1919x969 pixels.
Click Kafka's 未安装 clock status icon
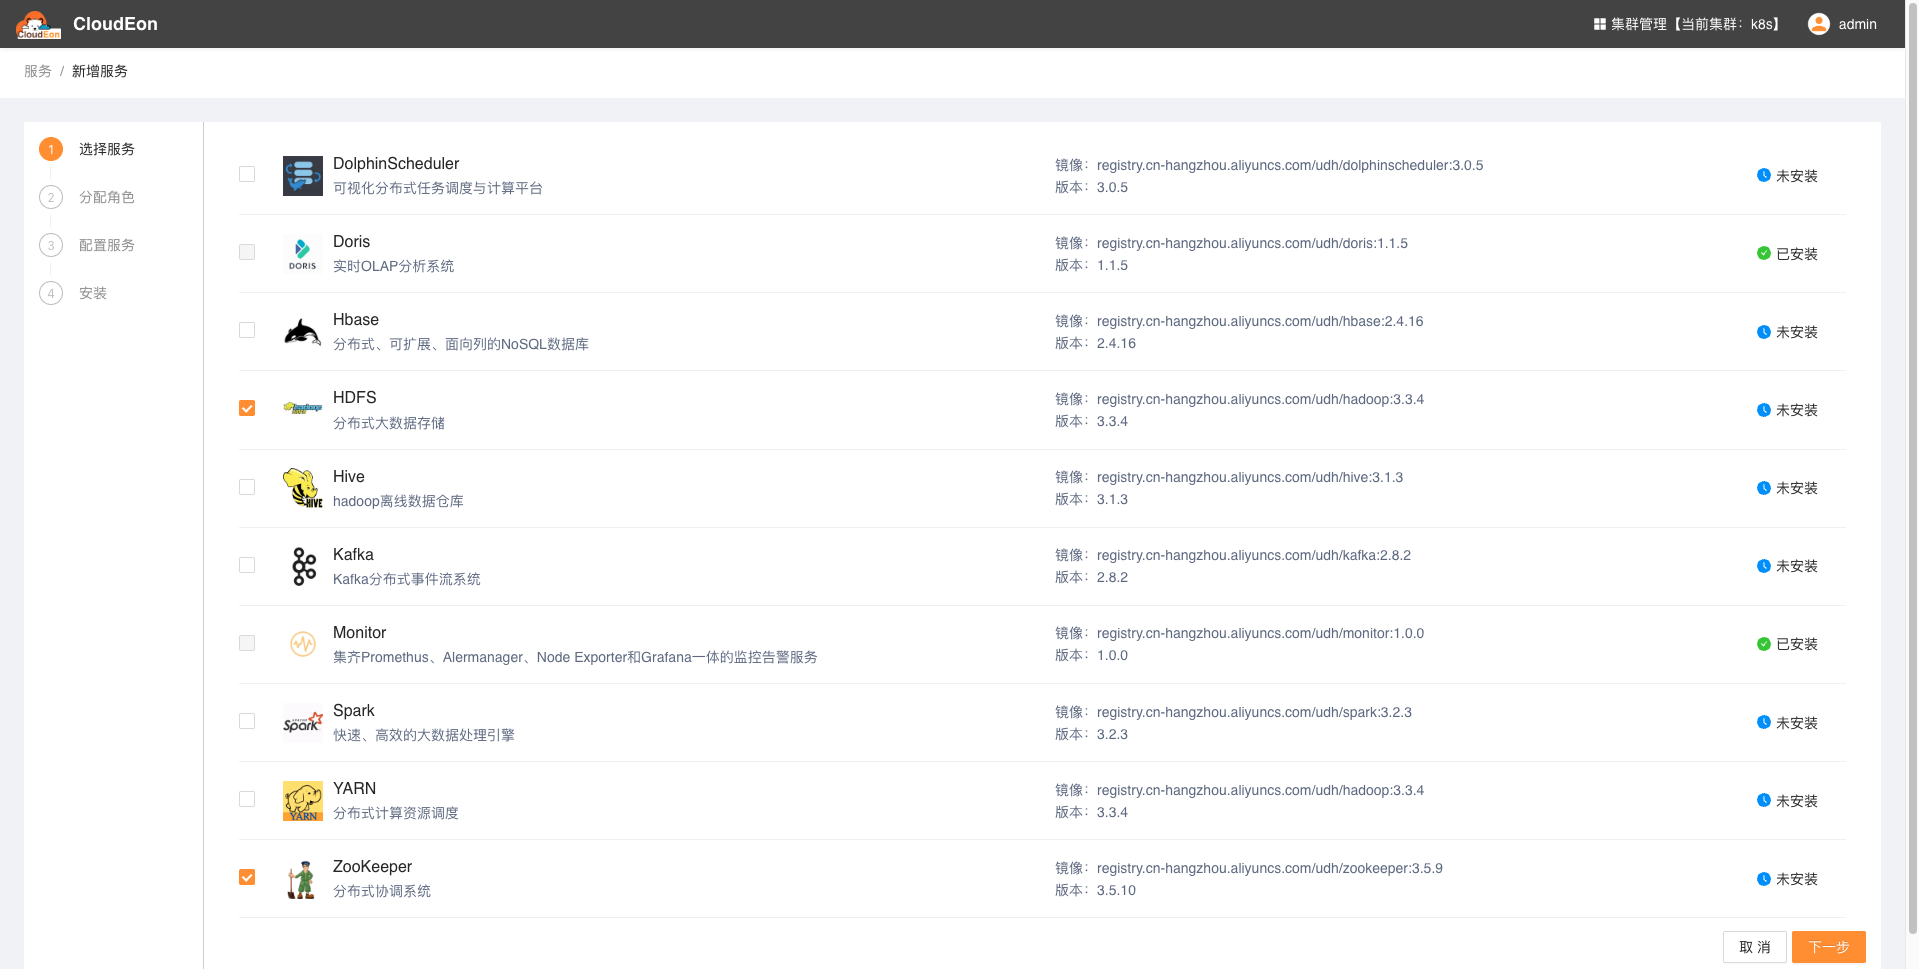tap(1764, 566)
